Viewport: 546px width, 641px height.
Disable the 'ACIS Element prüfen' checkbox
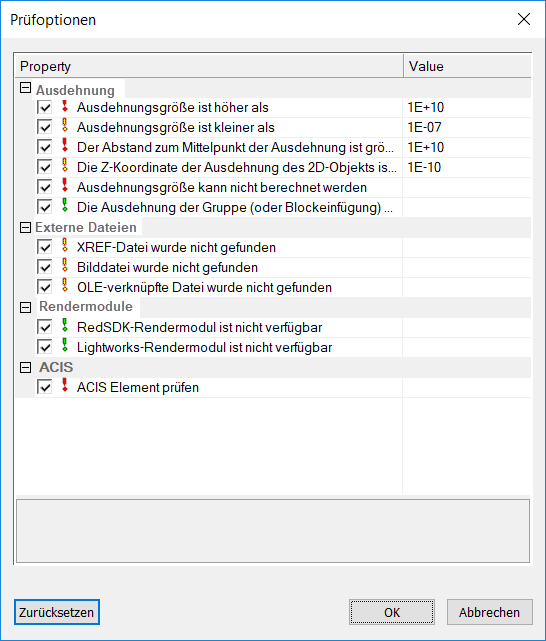pyautogui.click(x=45, y=388)
